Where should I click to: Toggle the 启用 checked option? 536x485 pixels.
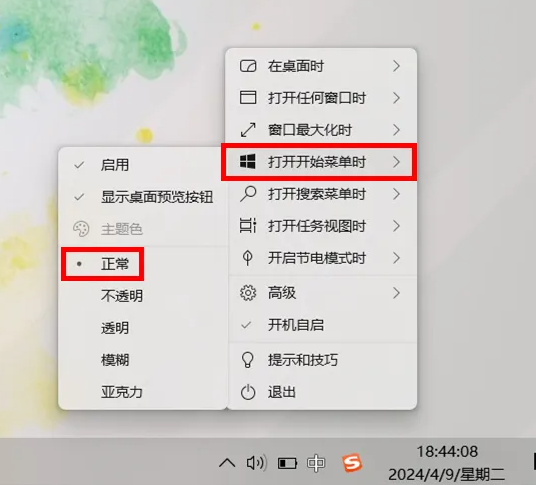tap(143, 165)
